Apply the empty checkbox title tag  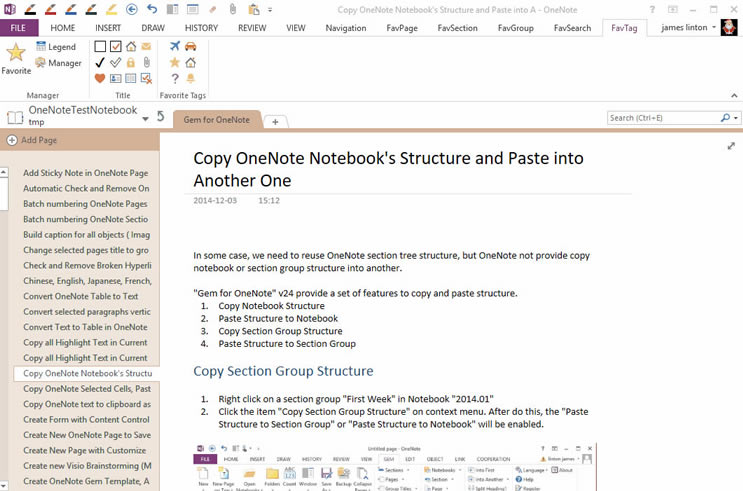pyautogui.click(x=100, y=46)
